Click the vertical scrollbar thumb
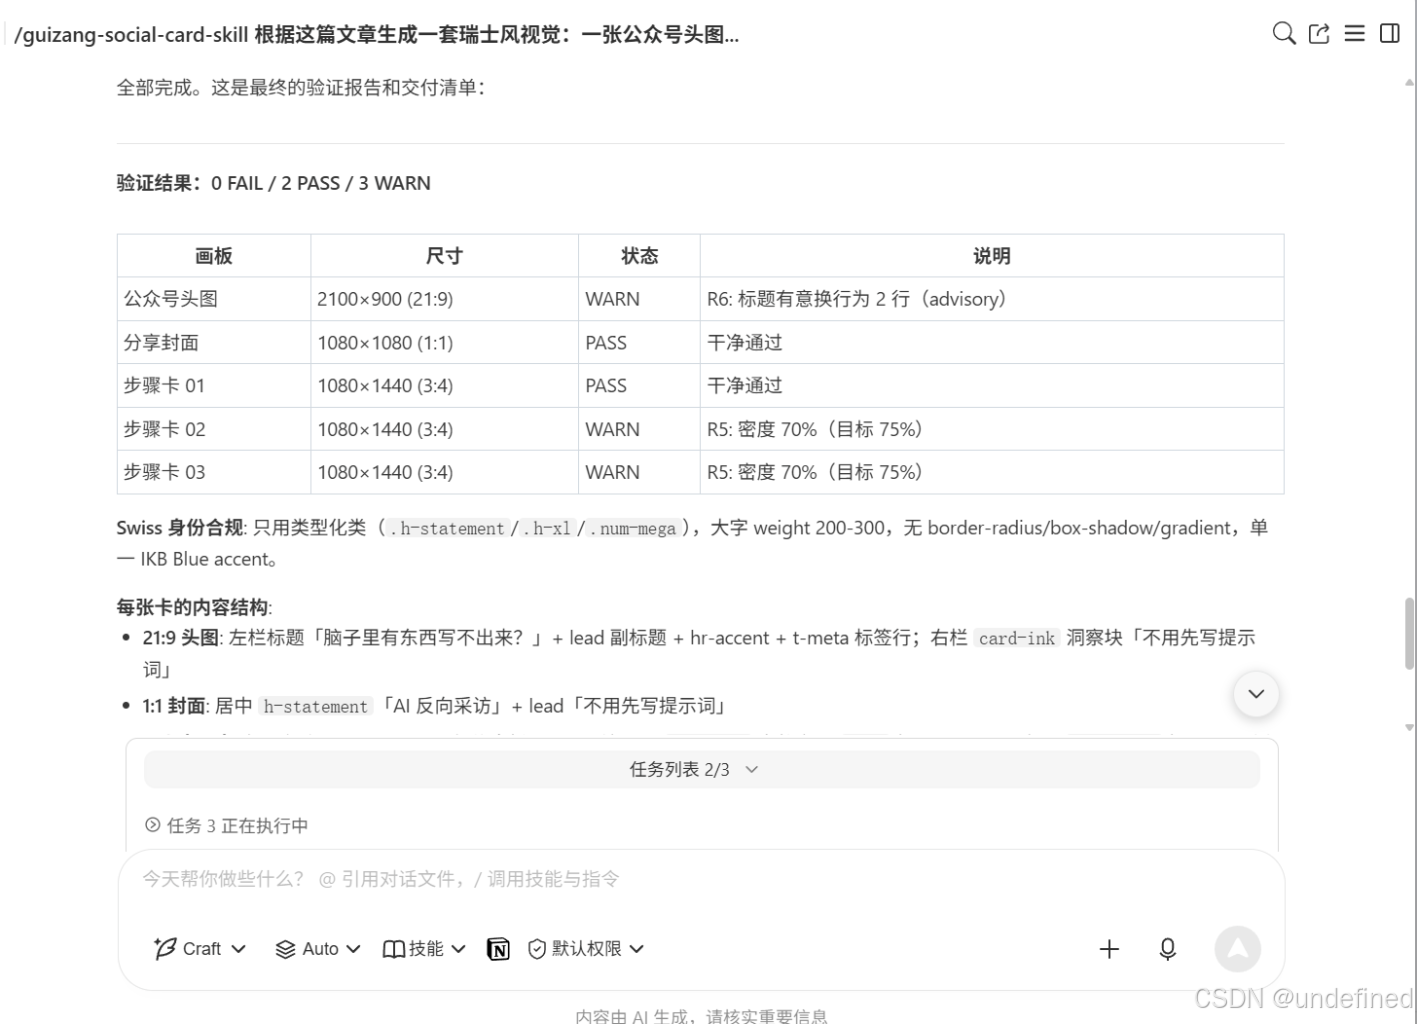The height and width of the screenshot is (1024, 1417). click(x=1410, y=633)
